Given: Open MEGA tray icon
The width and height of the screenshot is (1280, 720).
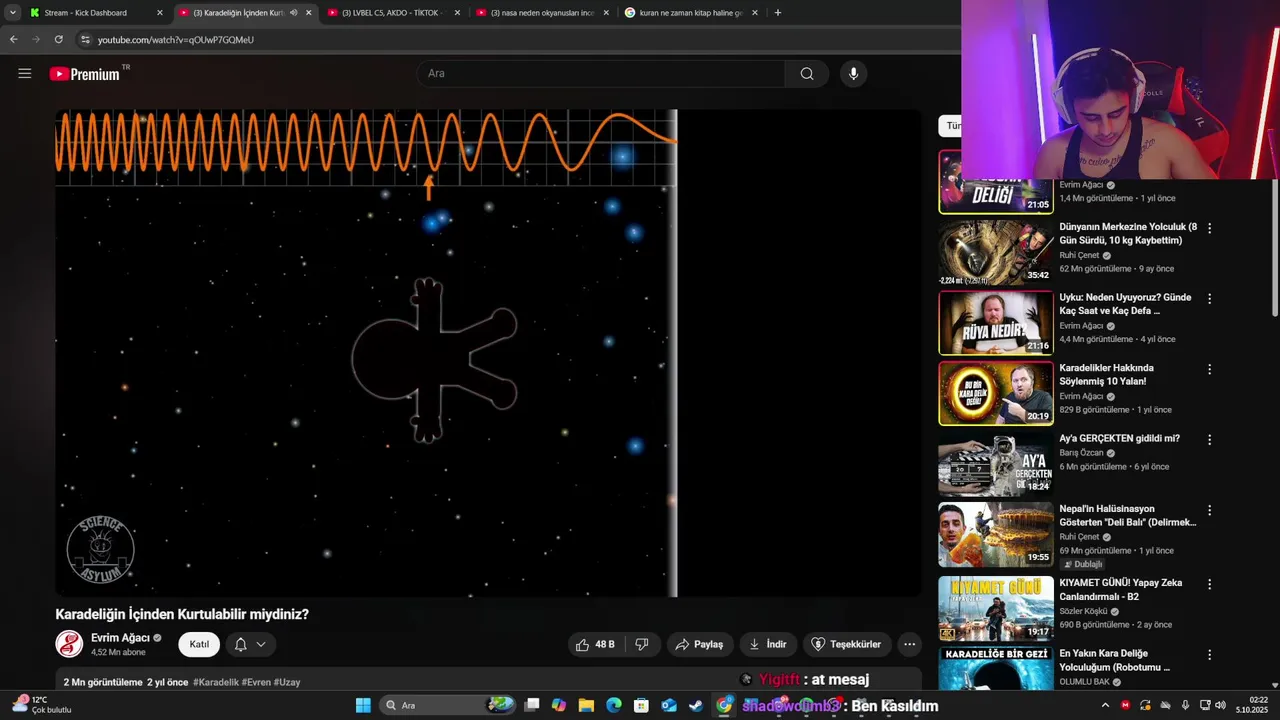Looking at the screenshot, I should pos(1126,705).
